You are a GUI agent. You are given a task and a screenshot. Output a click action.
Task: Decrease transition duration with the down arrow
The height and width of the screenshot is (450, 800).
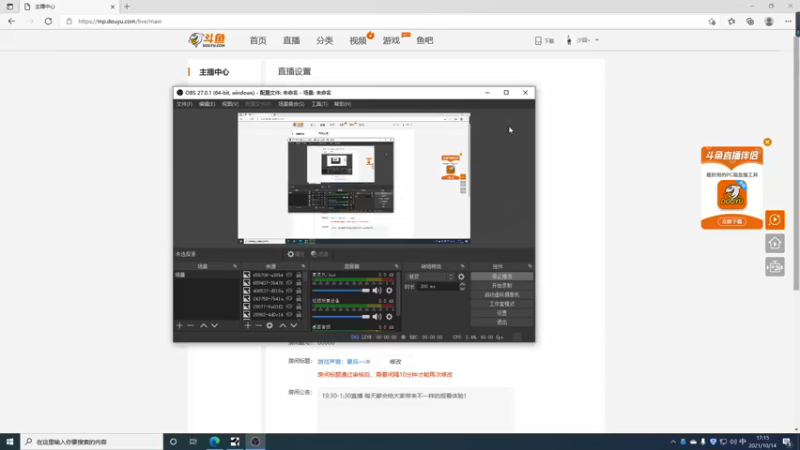pos(462,289)
